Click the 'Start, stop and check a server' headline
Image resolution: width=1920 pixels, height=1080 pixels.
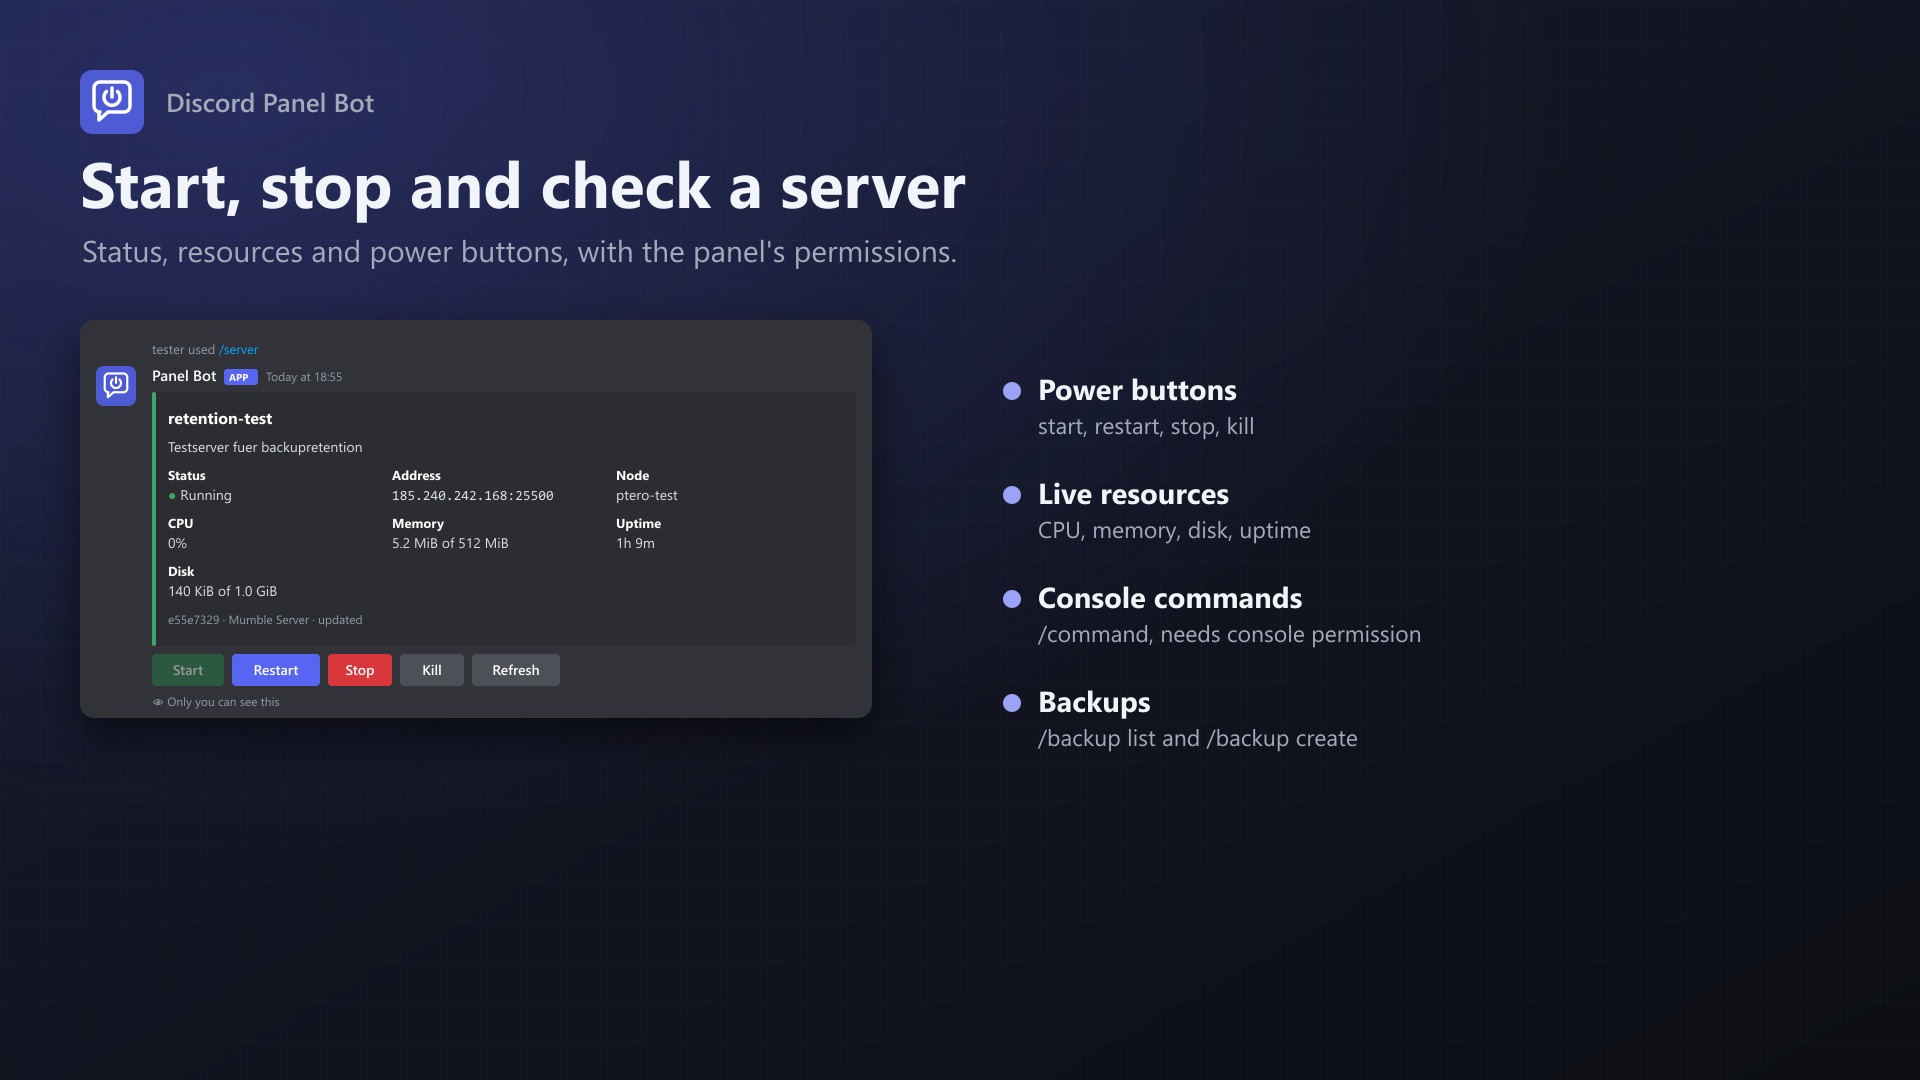[x=523, y=187]
